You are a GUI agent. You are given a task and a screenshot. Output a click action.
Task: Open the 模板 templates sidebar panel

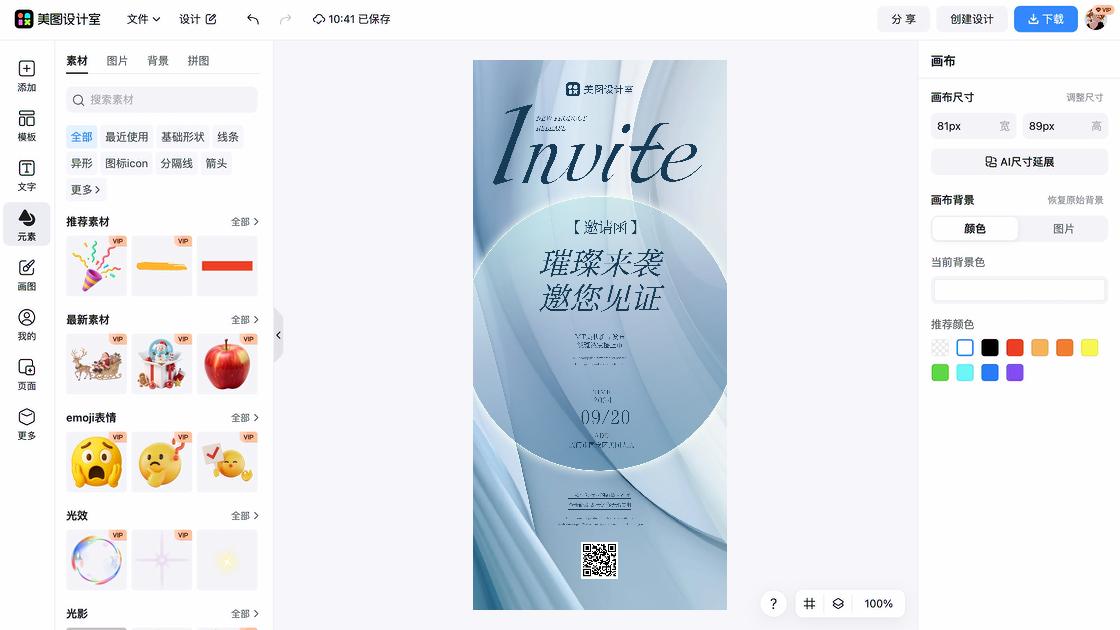[26, 126]
